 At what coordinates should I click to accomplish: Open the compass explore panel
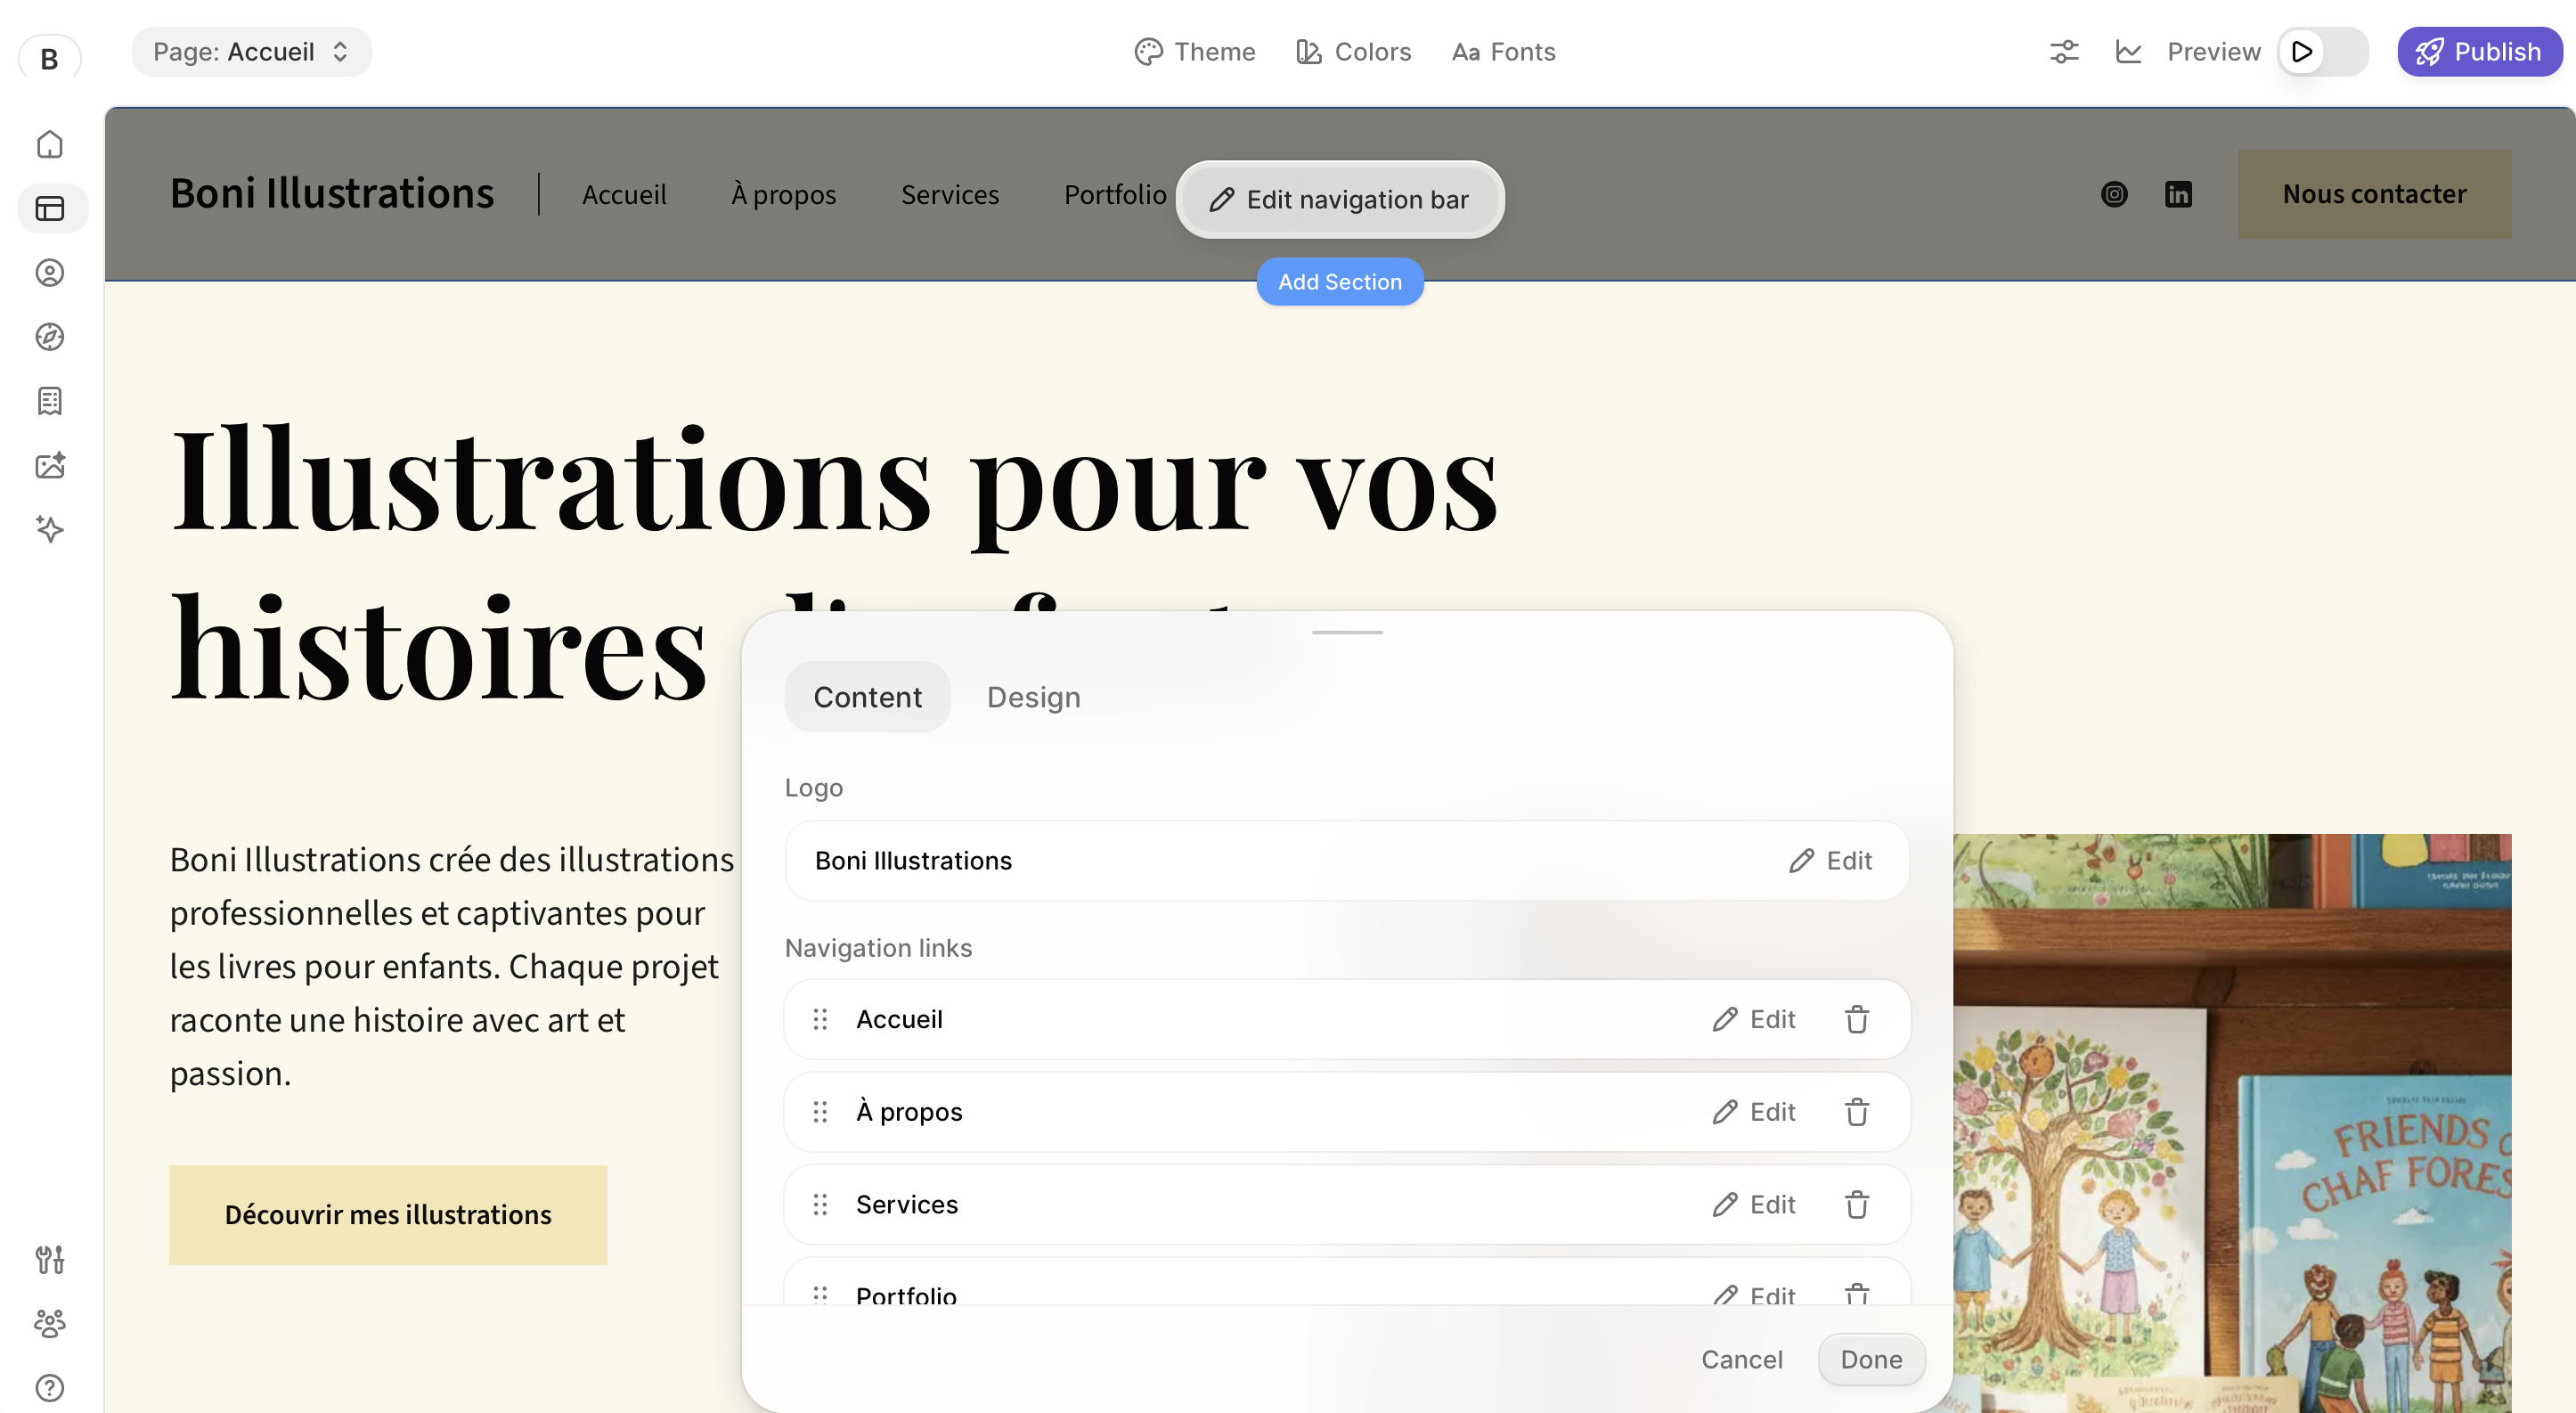click(x=49, y=337)
